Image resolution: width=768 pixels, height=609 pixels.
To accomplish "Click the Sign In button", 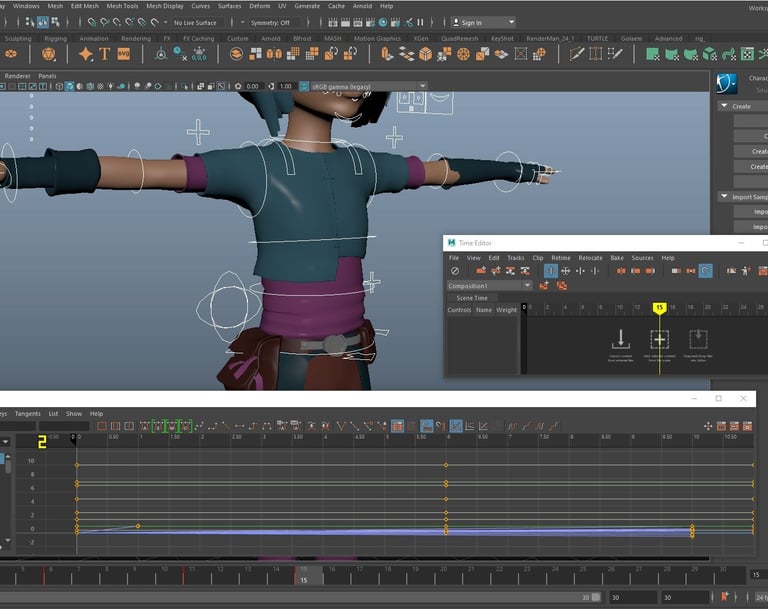I will coord(471,22).
